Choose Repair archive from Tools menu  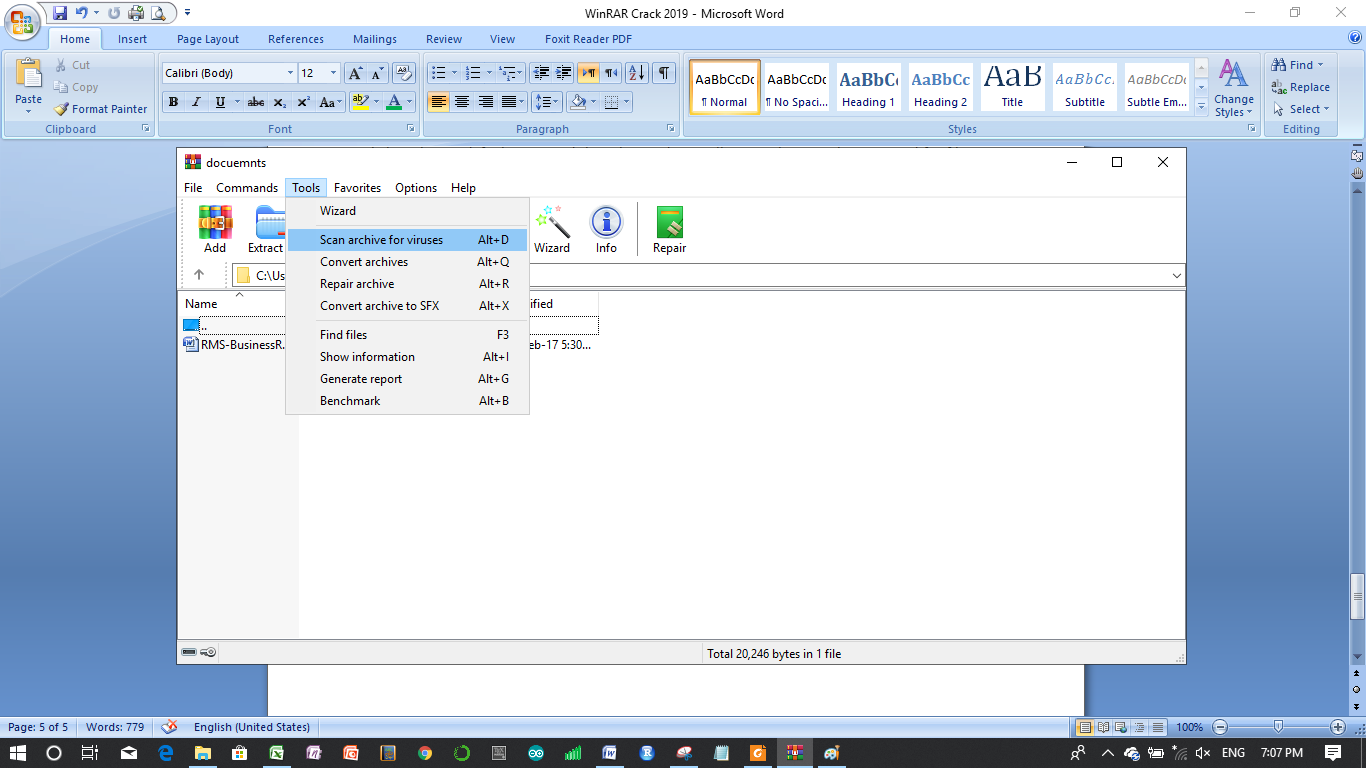point(407,284)
